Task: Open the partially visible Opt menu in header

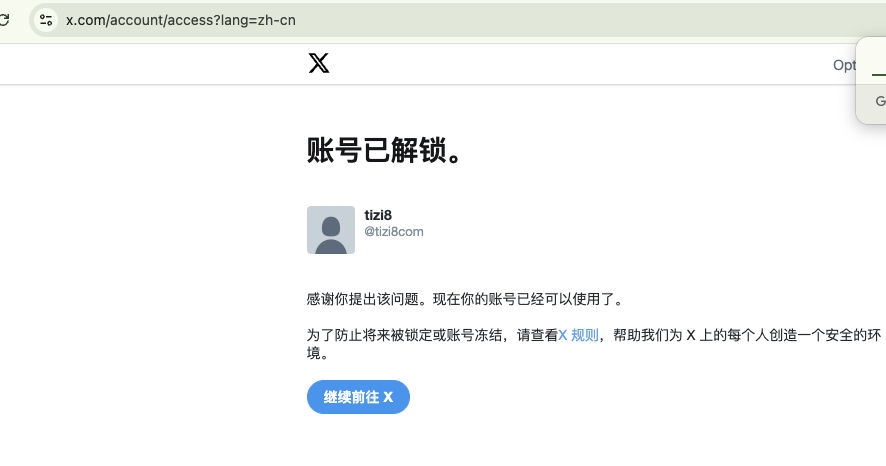Action: pos(844,65)
